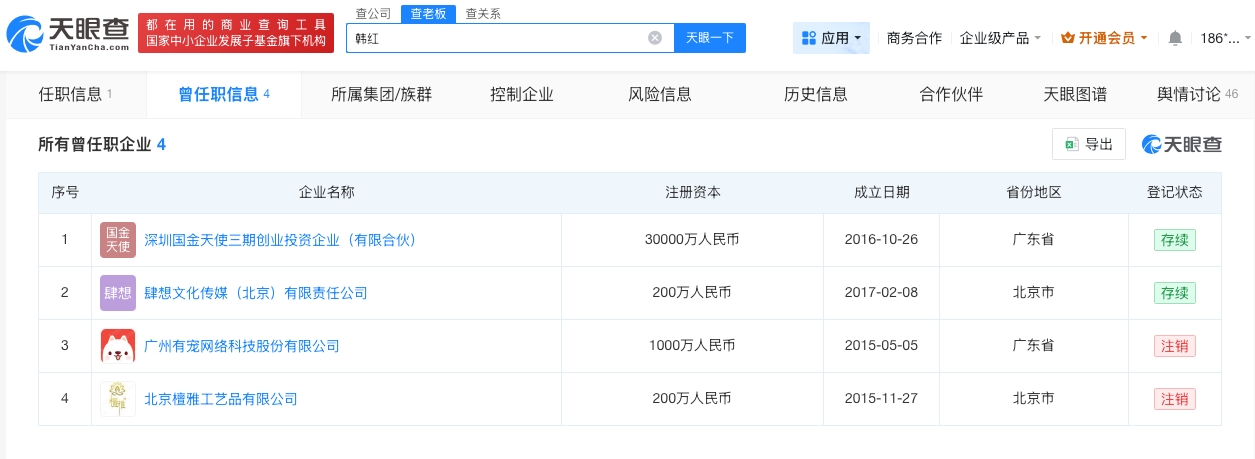Screen dimensions: 1255x459
Task: Select the date 2015-05-05
Action: 881,346
